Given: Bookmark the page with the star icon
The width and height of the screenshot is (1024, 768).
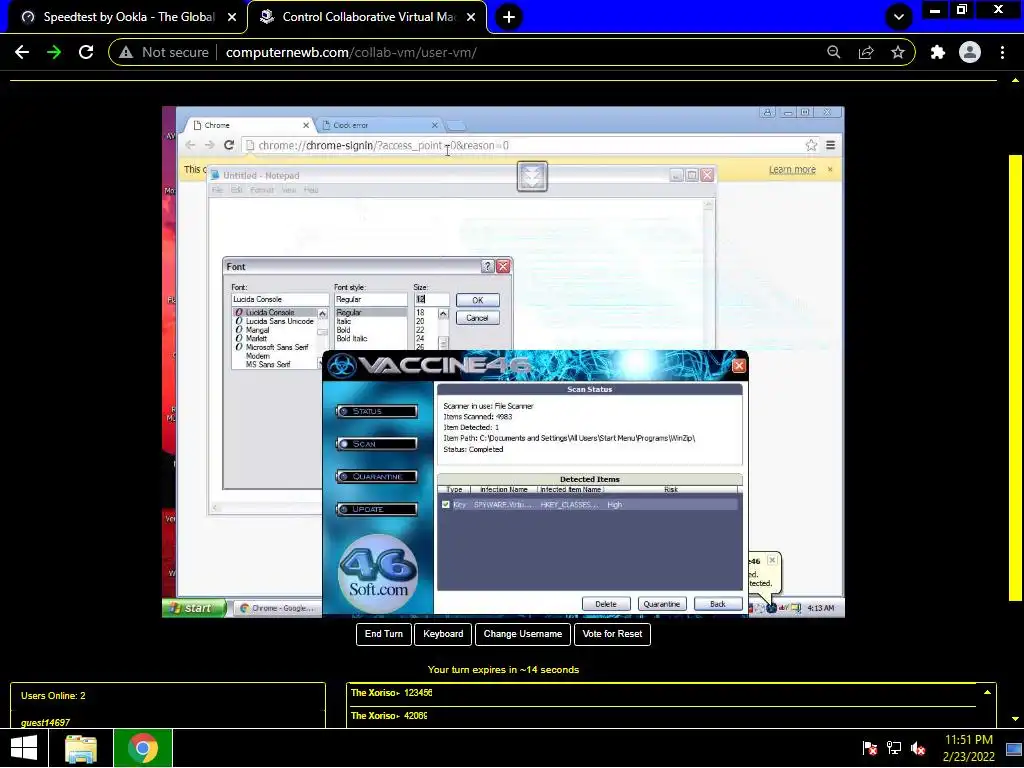Looking at the screenshot, I should [898, 52].
